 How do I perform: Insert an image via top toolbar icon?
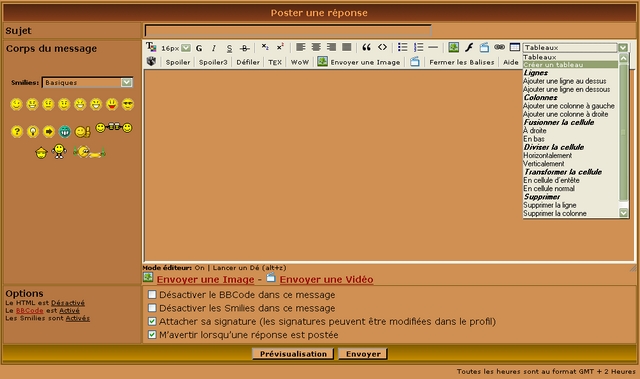pyautogui.click(x=453, y=47)
